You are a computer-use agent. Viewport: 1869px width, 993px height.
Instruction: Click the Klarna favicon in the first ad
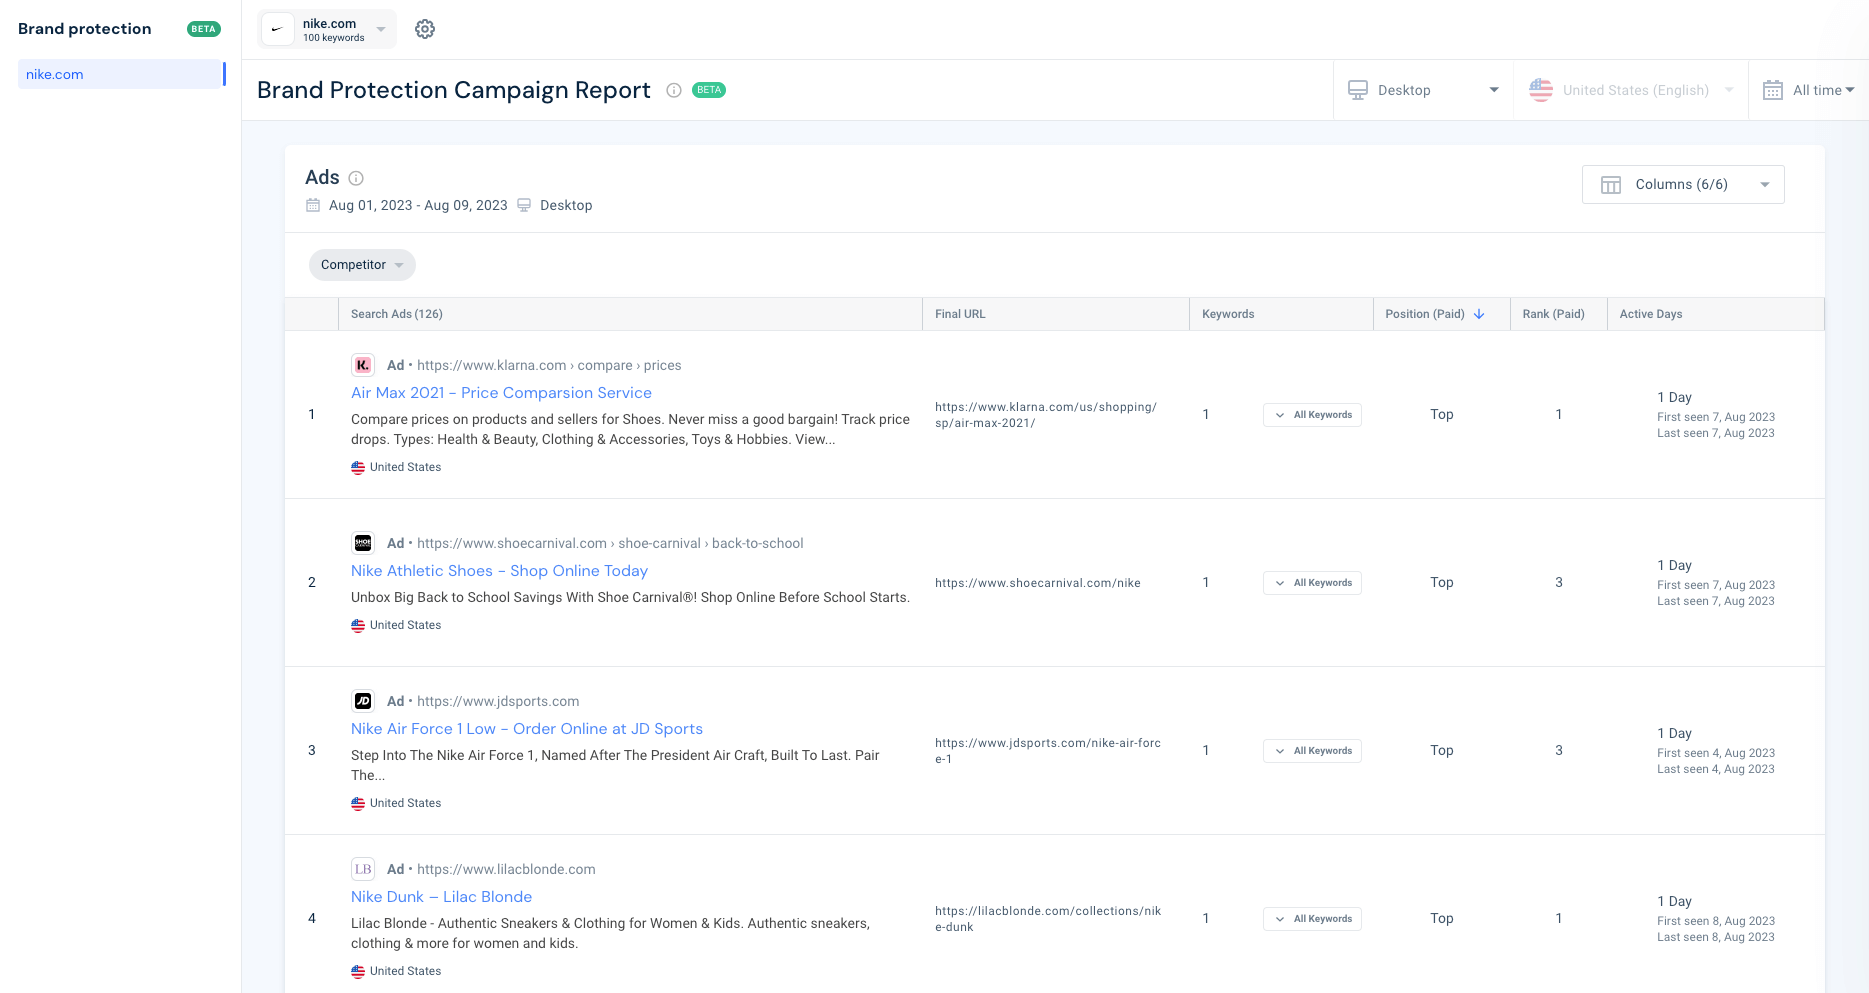363,365
